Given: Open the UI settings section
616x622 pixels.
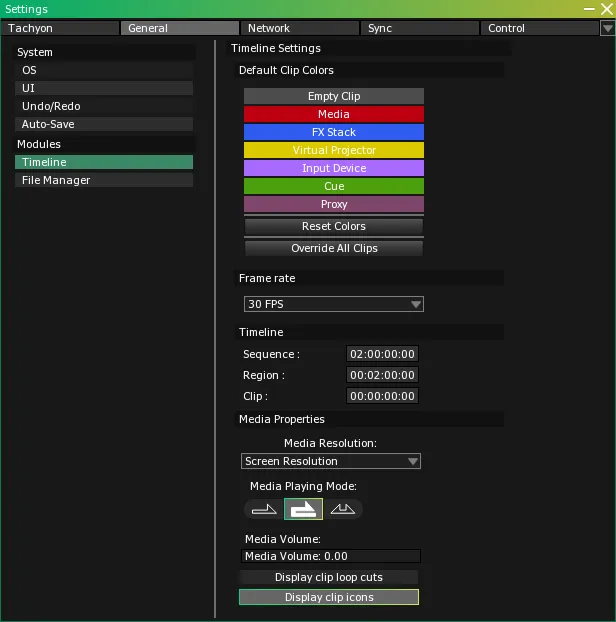Looking at the screenshot, I should 104,88.
